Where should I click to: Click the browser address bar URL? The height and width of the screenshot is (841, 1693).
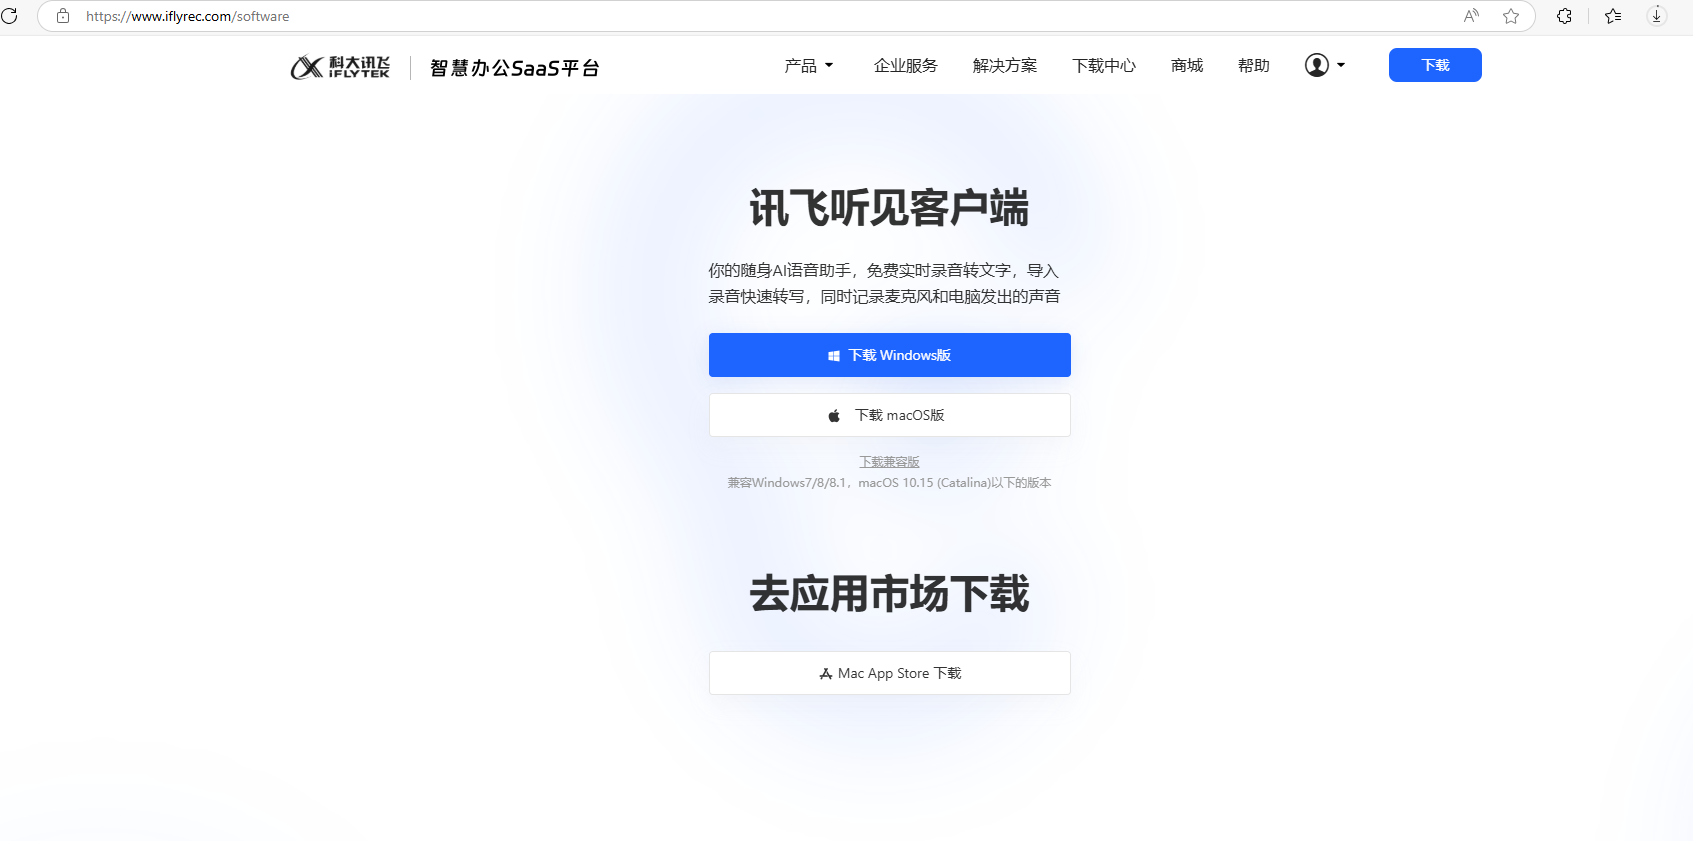coord(188,16)
